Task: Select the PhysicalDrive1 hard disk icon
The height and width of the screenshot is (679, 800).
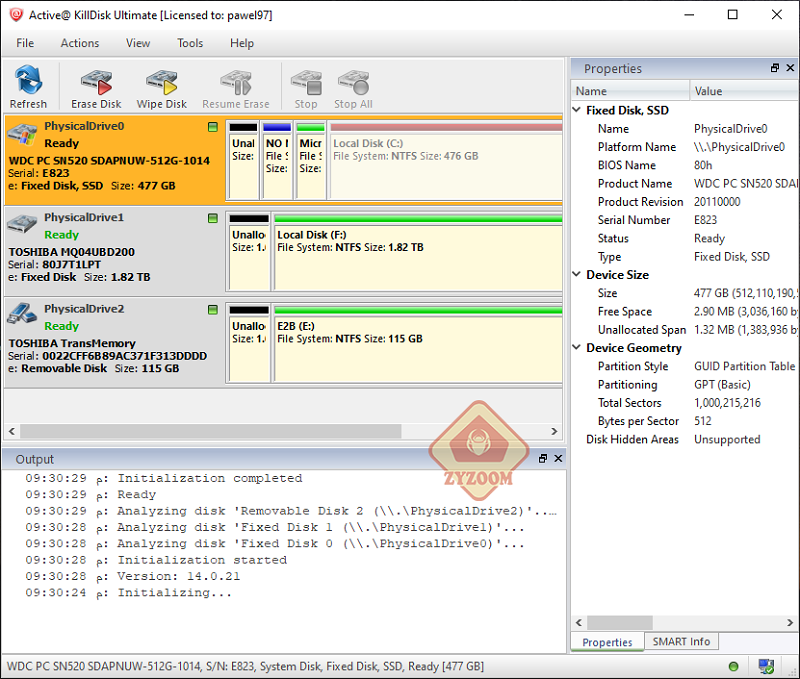Action: coord(22,224)
